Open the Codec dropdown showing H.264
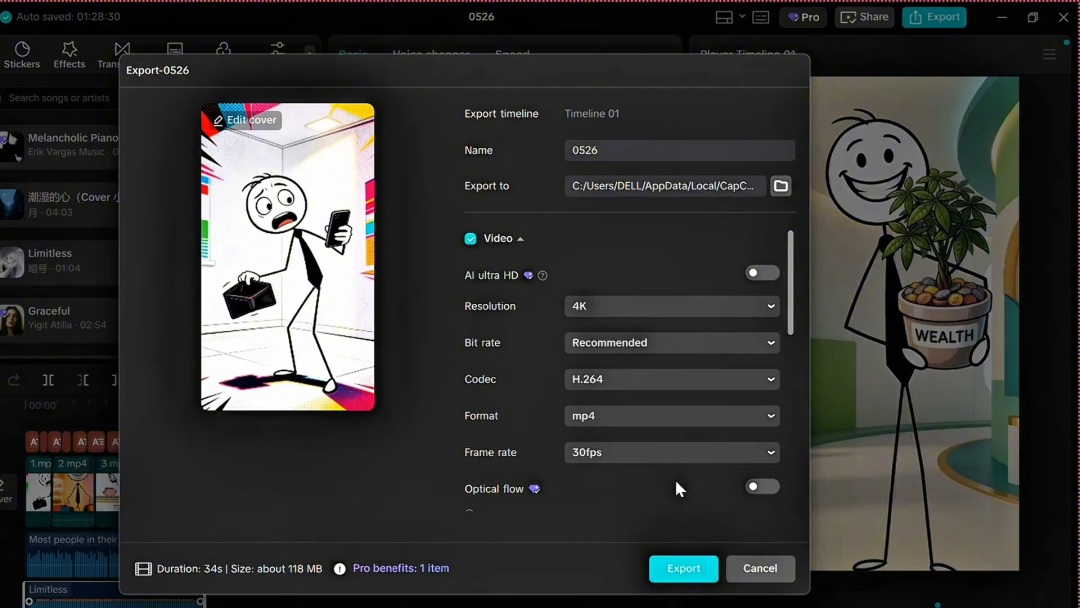The image size is (1080, 608). (672, 379)
